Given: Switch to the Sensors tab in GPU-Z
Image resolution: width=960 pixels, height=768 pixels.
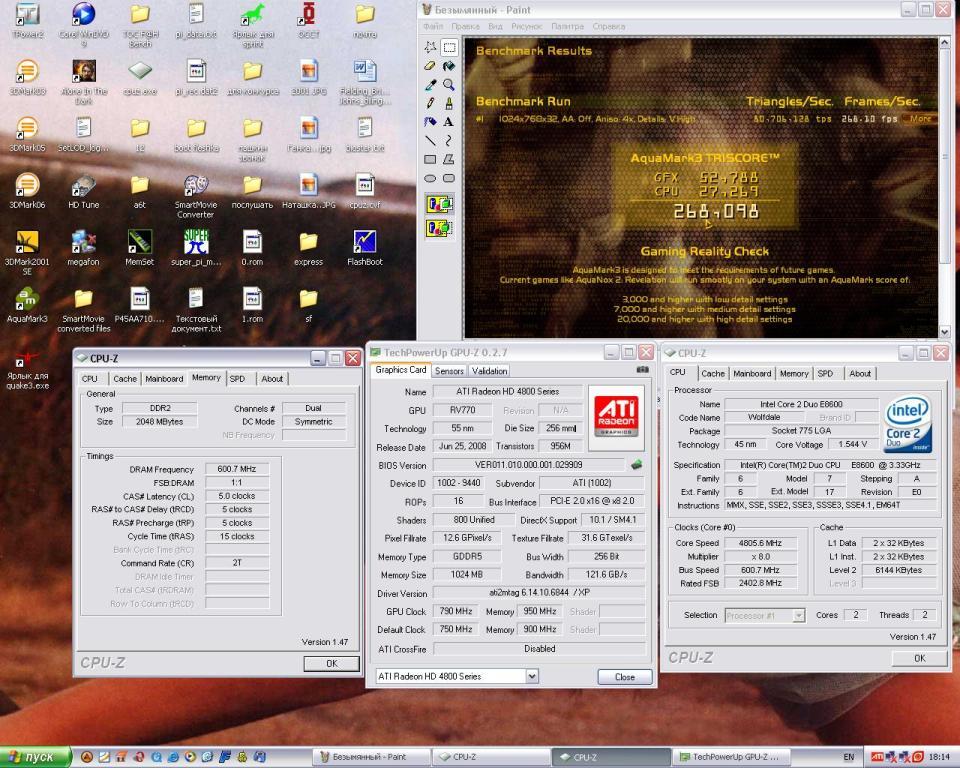Looking at the screenshot, I should click(449, 371).
